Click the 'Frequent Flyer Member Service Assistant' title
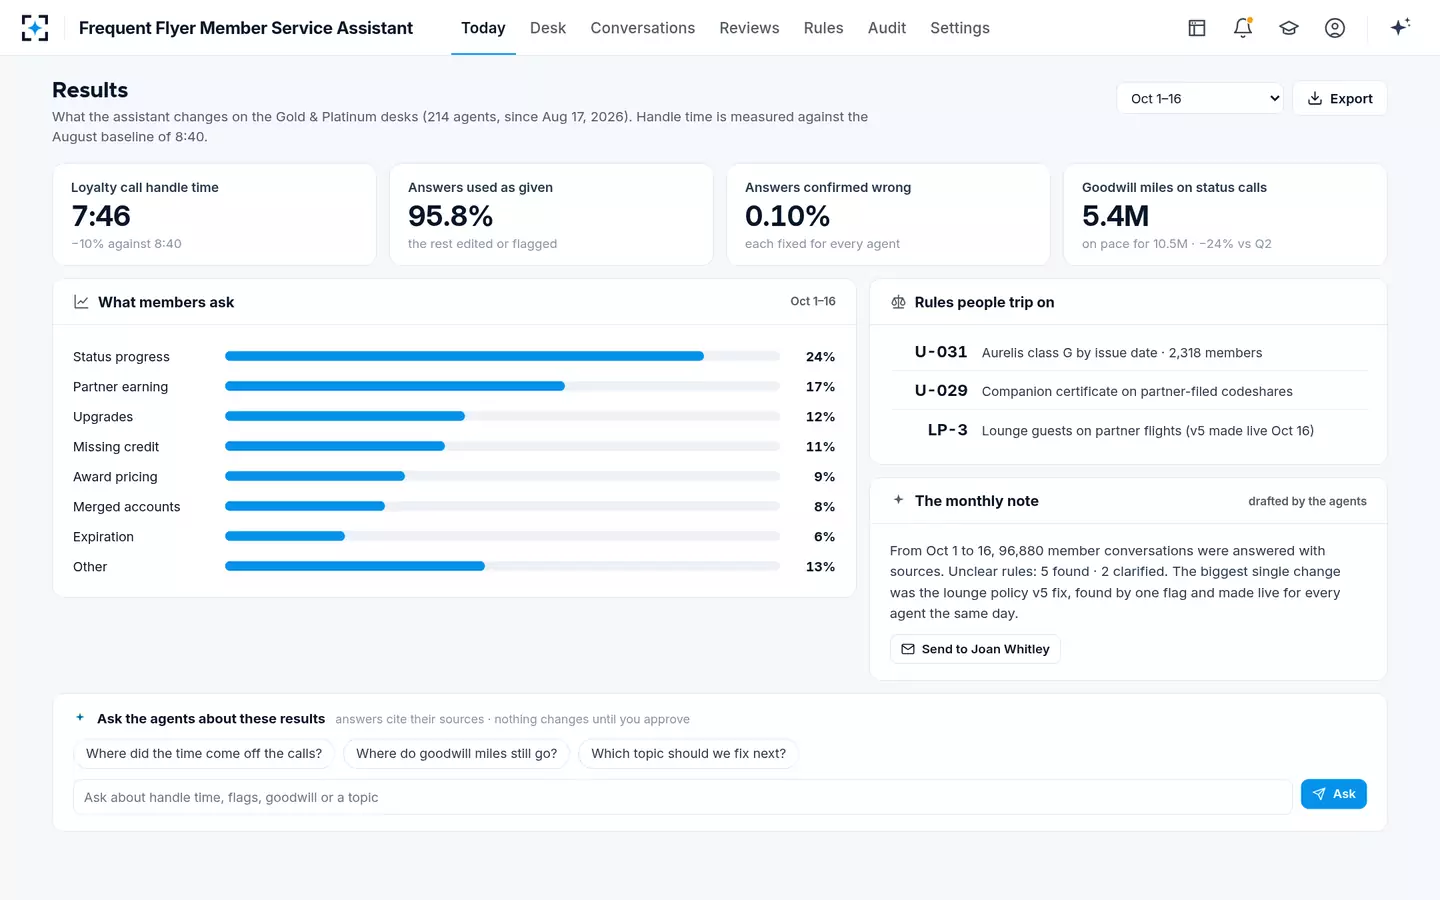Screen dimensions: 1440x900 (x=246, y=28)
